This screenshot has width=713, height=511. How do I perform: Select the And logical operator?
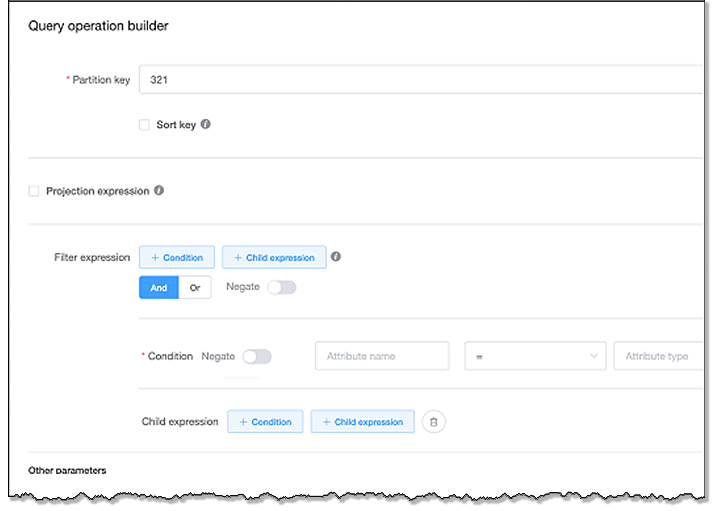[159, 288]
